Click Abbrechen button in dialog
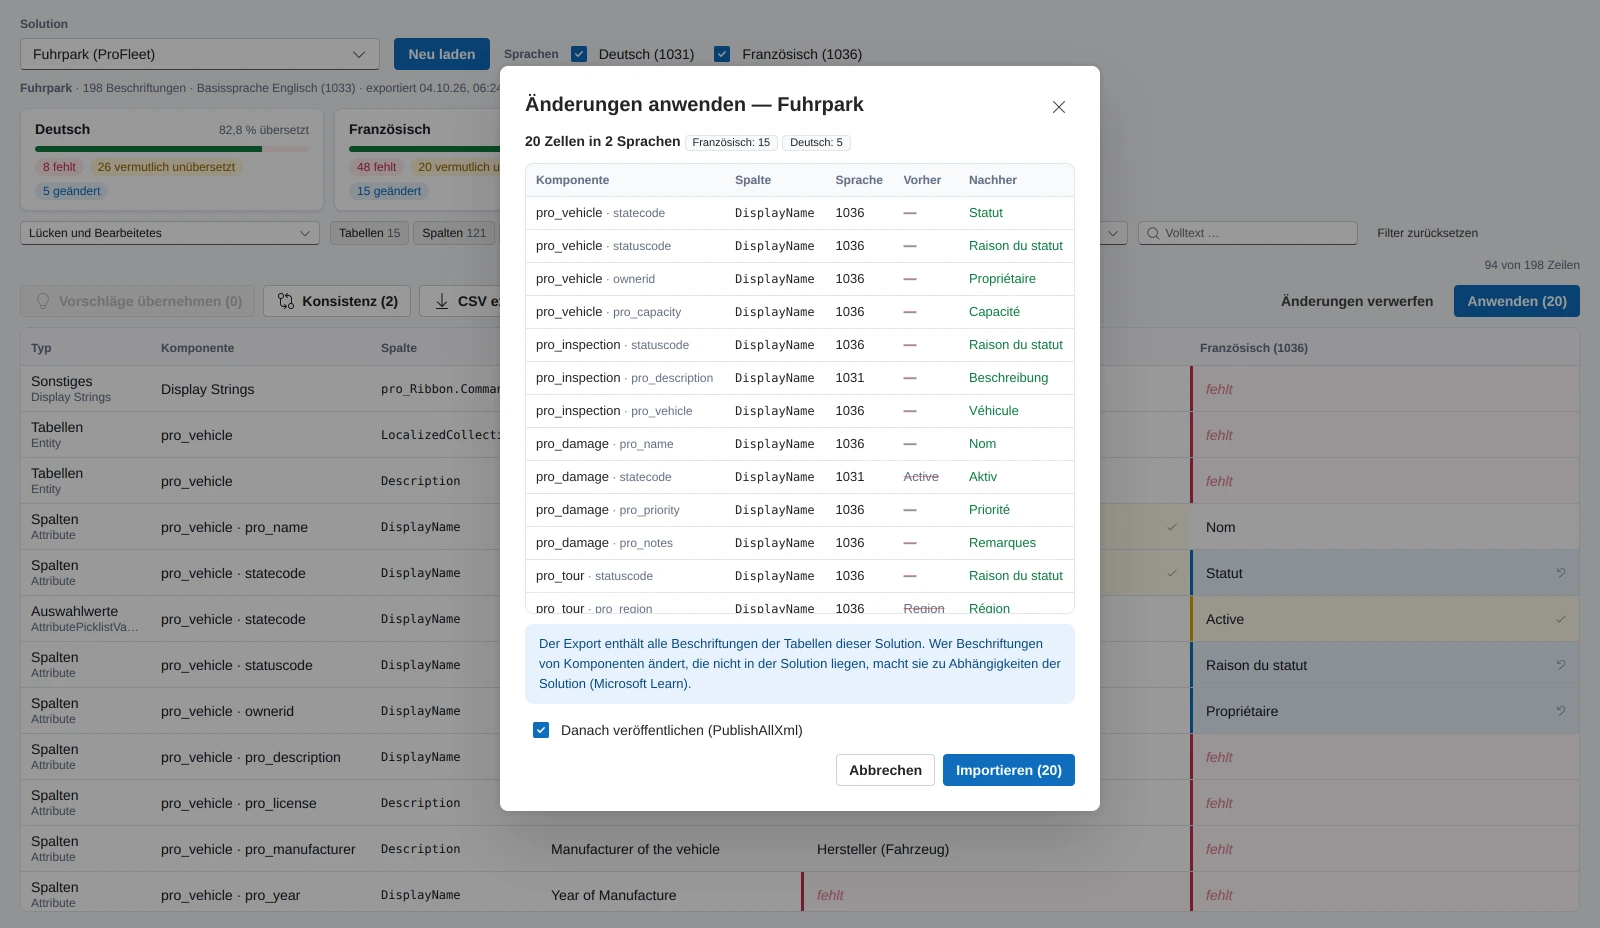This screenshot has width=1600, height=928. [x=885, y=770]
